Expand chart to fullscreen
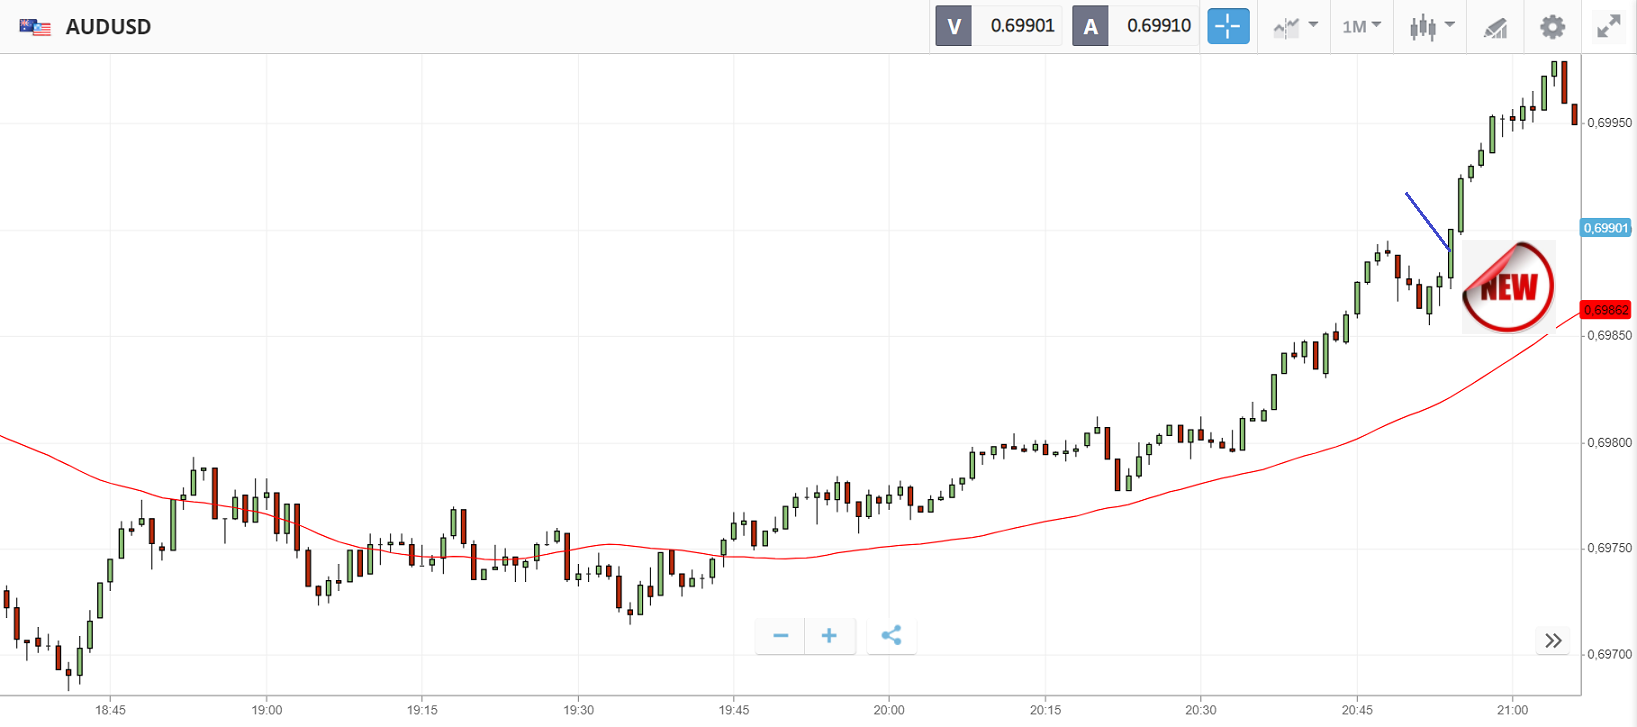The width and height of the screenshot is (1637, 727). (x=1608, y=27)
